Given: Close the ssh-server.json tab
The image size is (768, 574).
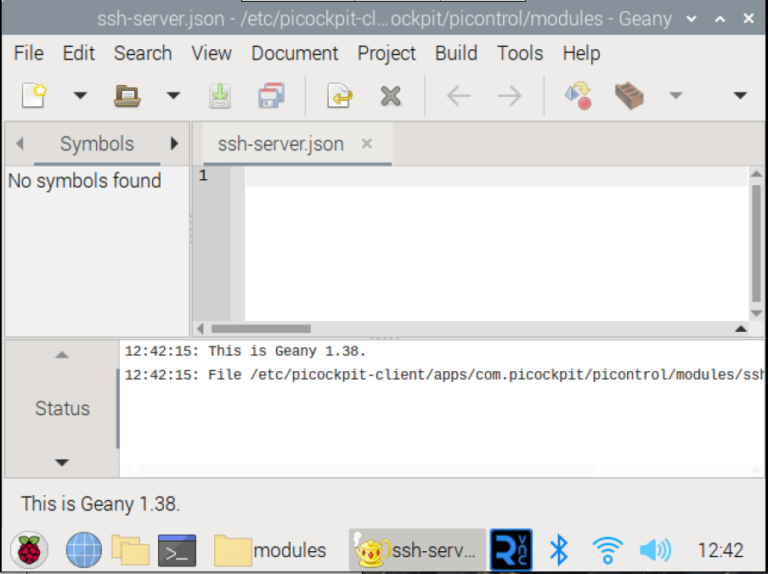Looking at the screenshot, I should [366, 144].
